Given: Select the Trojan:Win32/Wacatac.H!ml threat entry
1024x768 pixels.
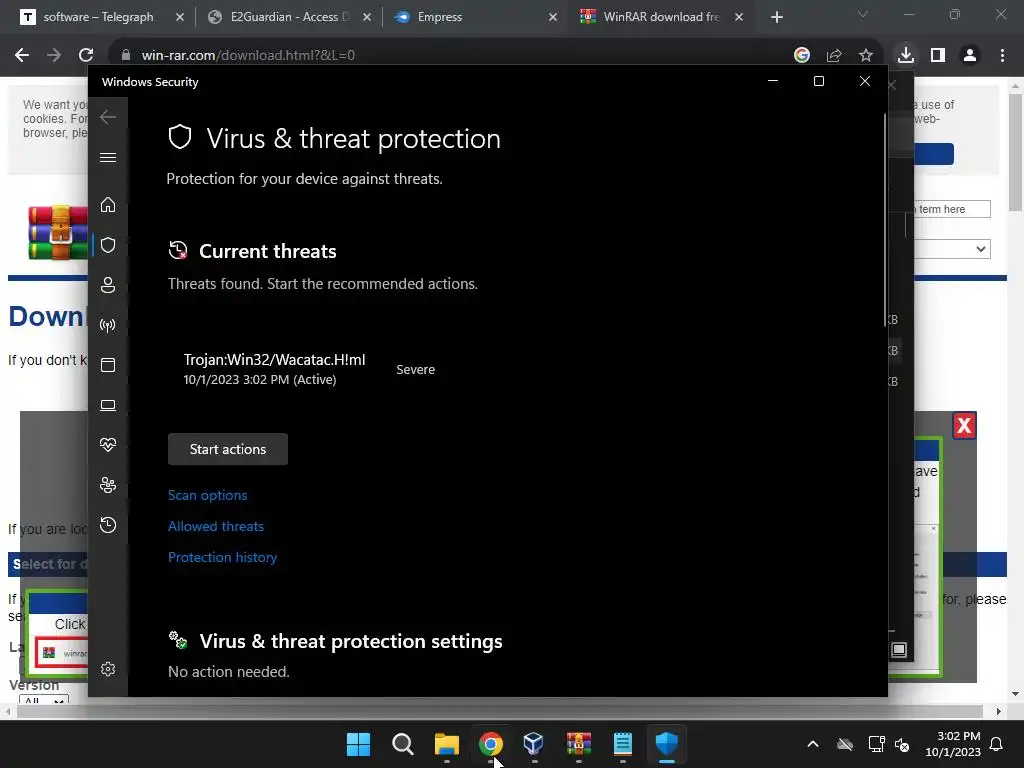Looking at the screenshot, I should click(310, 370).
